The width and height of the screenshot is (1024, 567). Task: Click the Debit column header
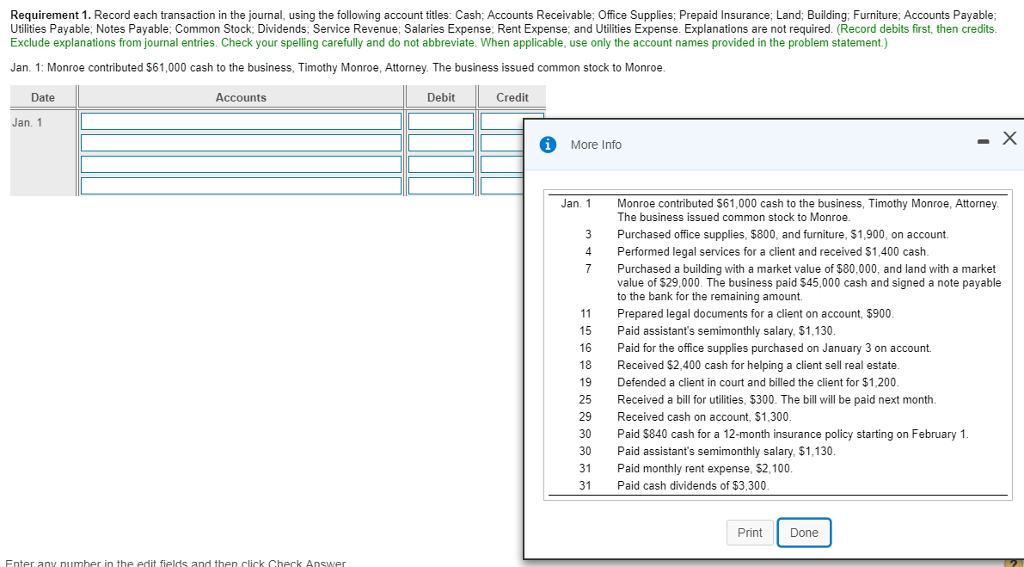441,97
